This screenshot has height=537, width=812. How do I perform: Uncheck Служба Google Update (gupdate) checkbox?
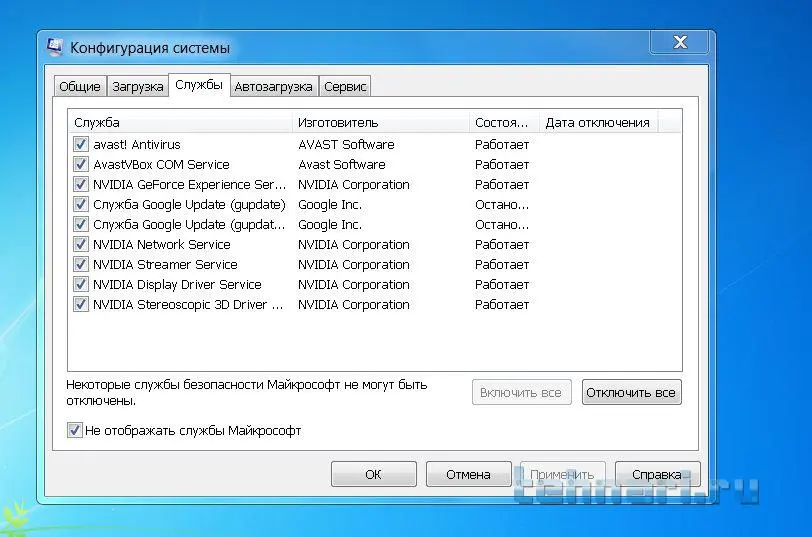coord(80,204)
